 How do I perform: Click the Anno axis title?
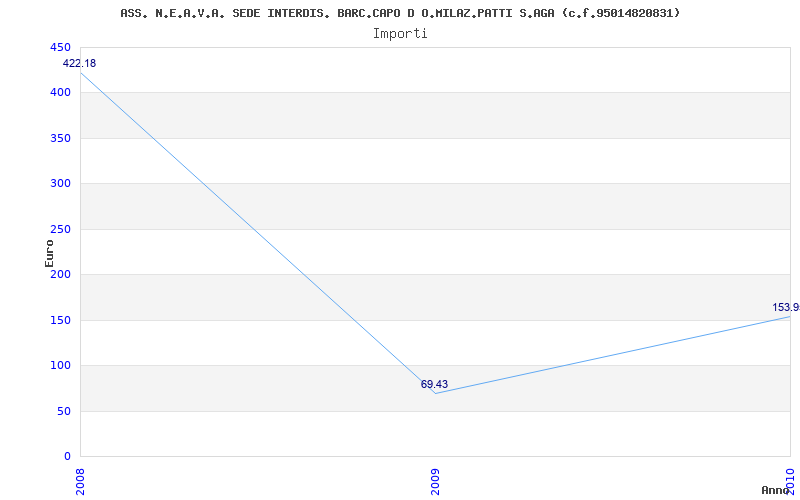click(x=776, y=490)
